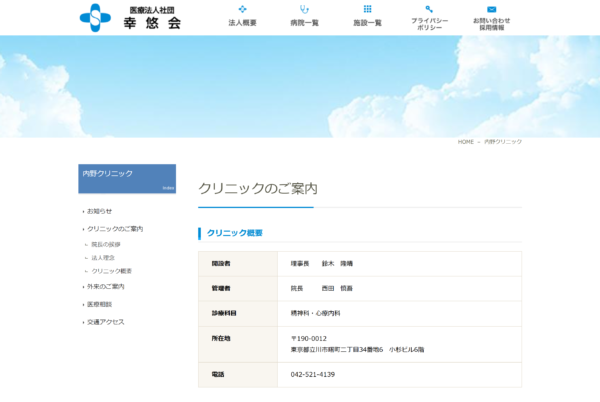This screenshot has height=402, width=600.
Task: Select 院長の挨拶 sidebar sub-item
Action: pos(106,244)
